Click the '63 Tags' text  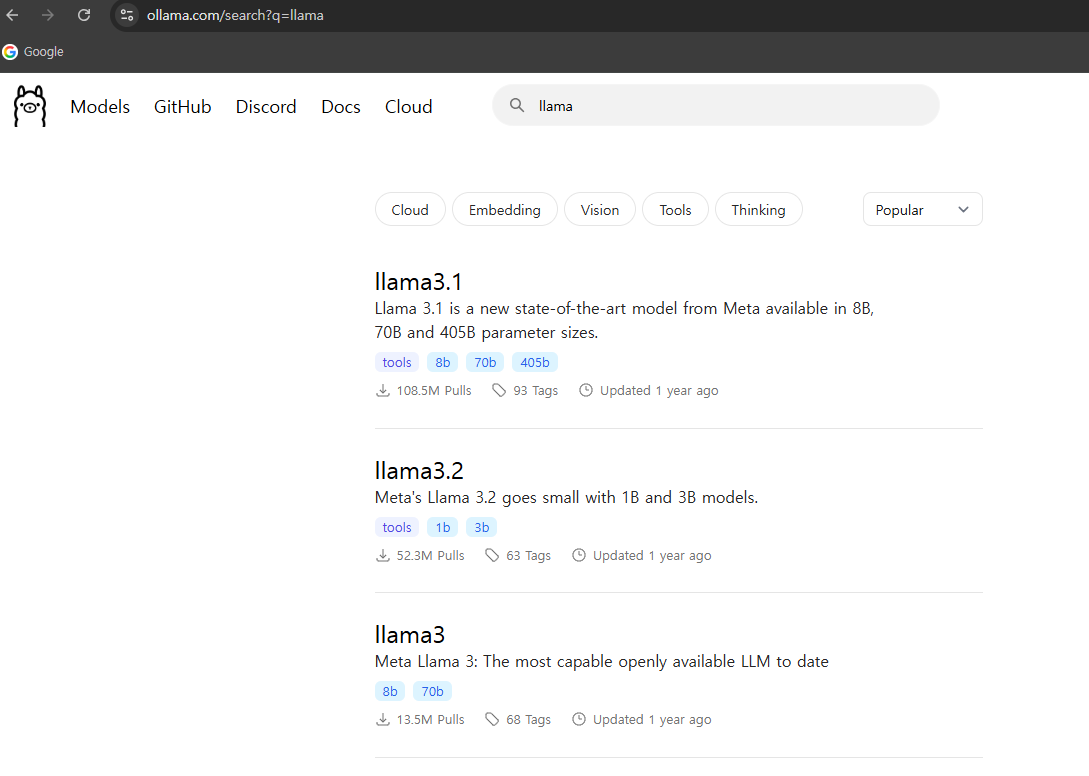[x=529, y=555]
